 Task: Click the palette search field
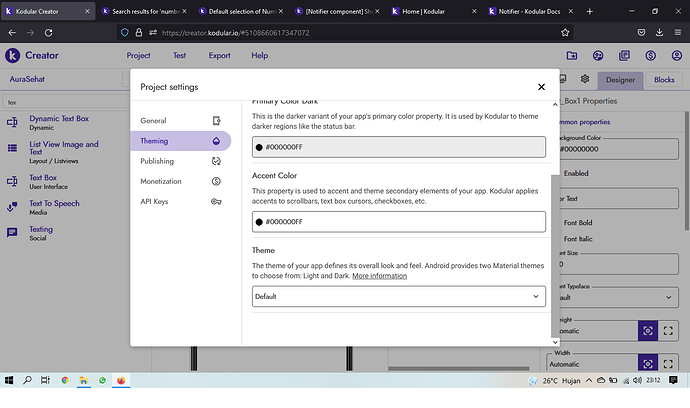point(66,102)
